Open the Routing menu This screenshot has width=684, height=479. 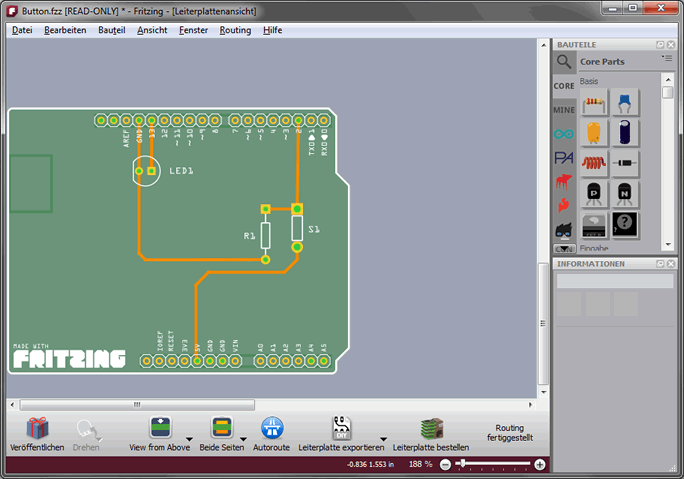(x=235, y=30)
